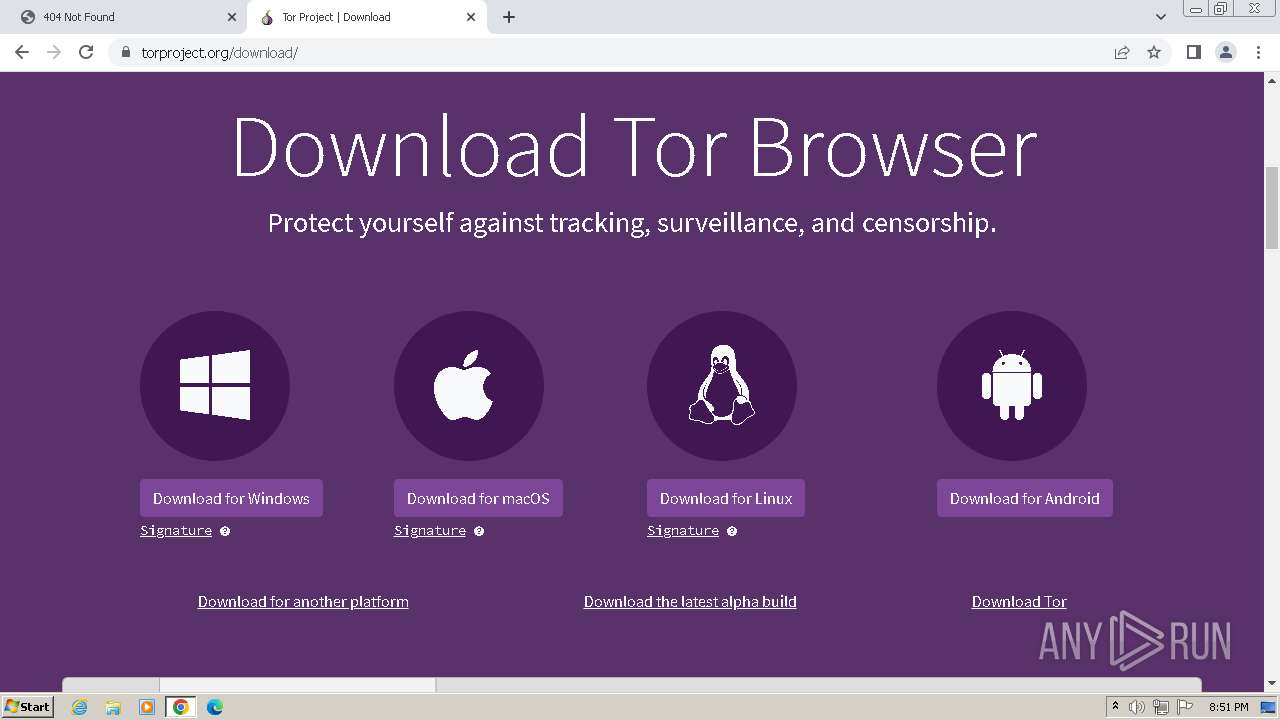
Task: Click the Windows logo circle icon
Action: 215,386
